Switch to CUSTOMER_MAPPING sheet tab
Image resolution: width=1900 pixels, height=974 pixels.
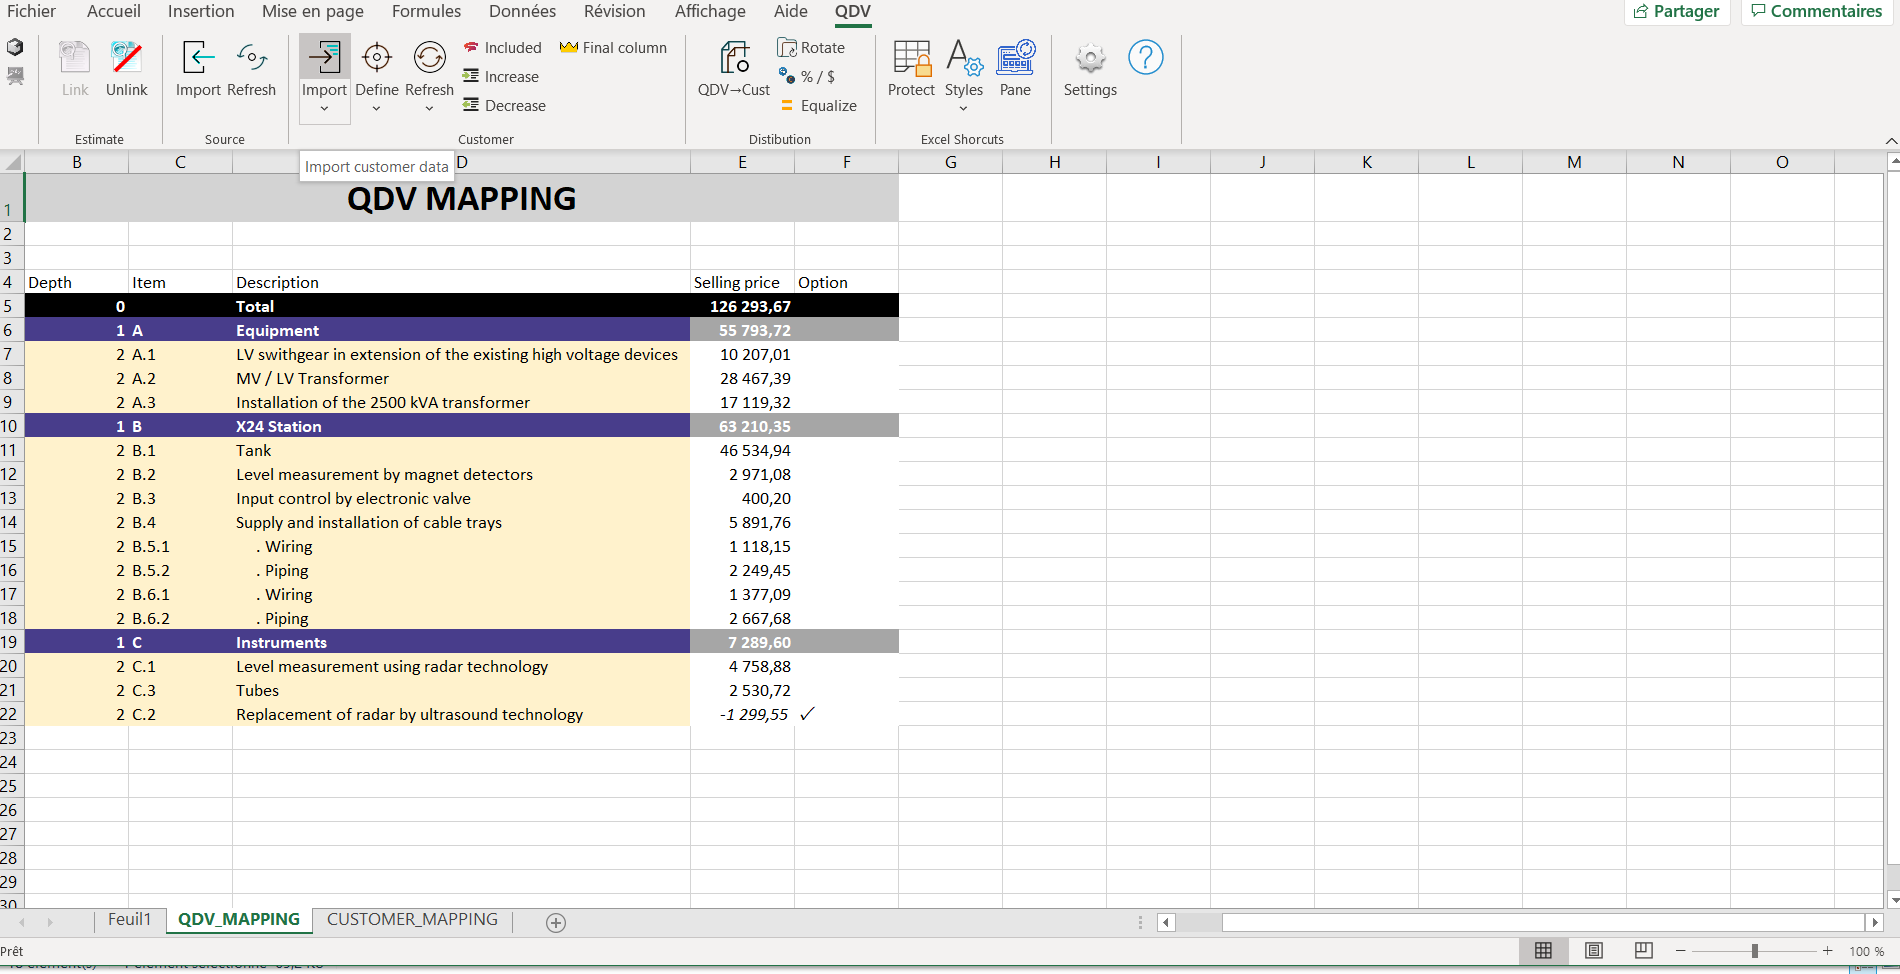tap(412, 920)
